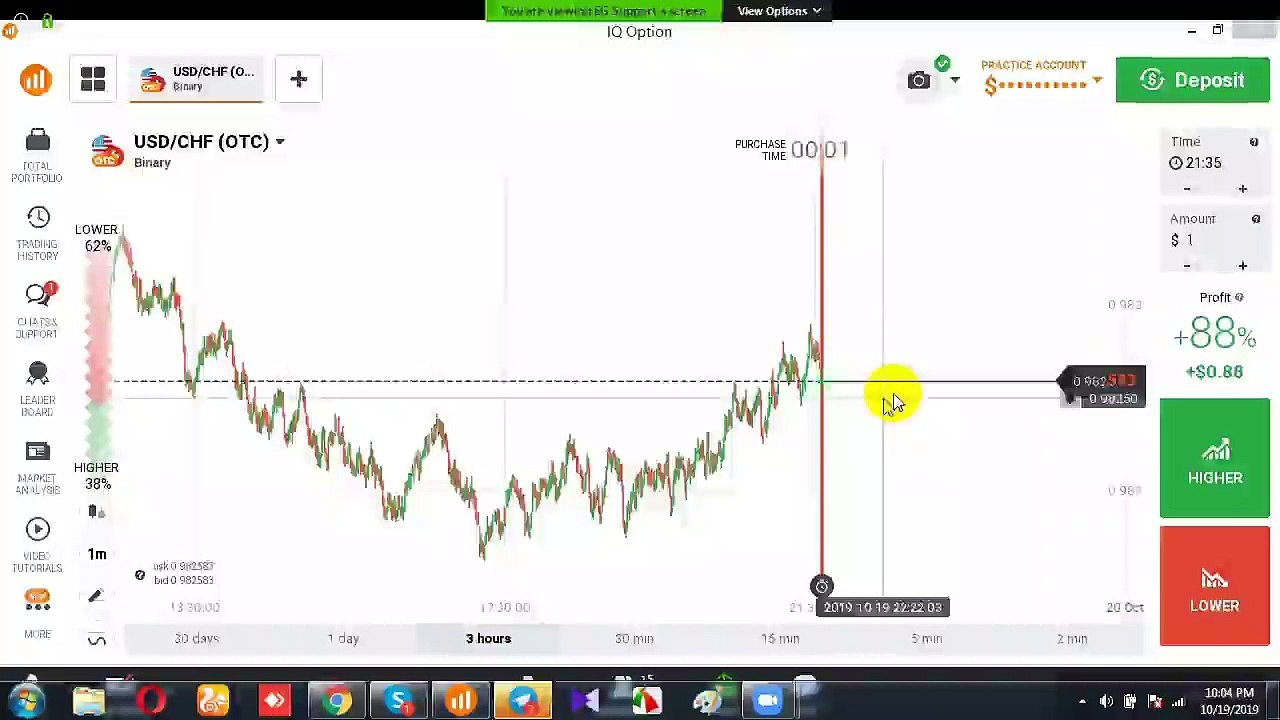Expand the camera dropdown arrow
Screen dimensions: 1280x720
click(954, 80)
